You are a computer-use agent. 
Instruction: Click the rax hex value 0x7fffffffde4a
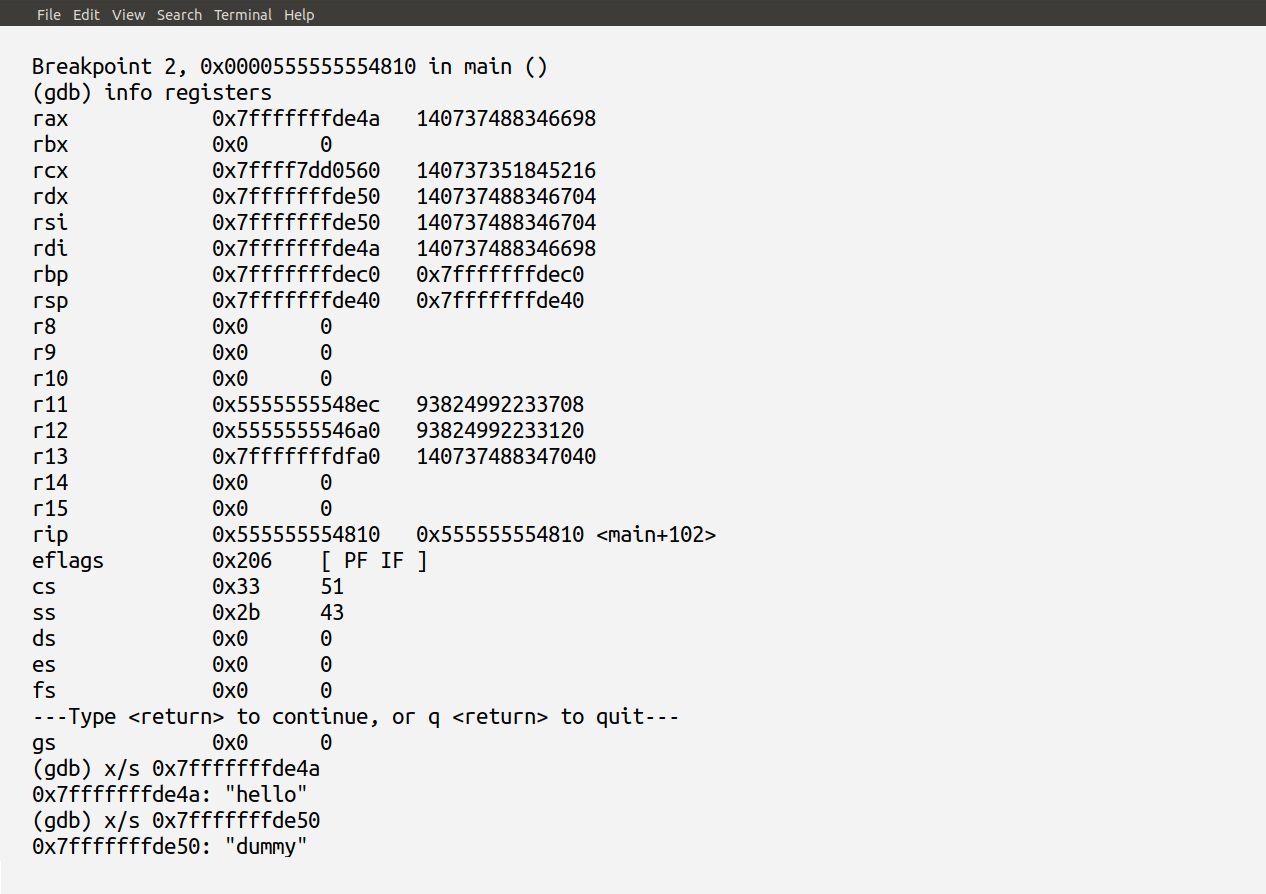(296, 119)
